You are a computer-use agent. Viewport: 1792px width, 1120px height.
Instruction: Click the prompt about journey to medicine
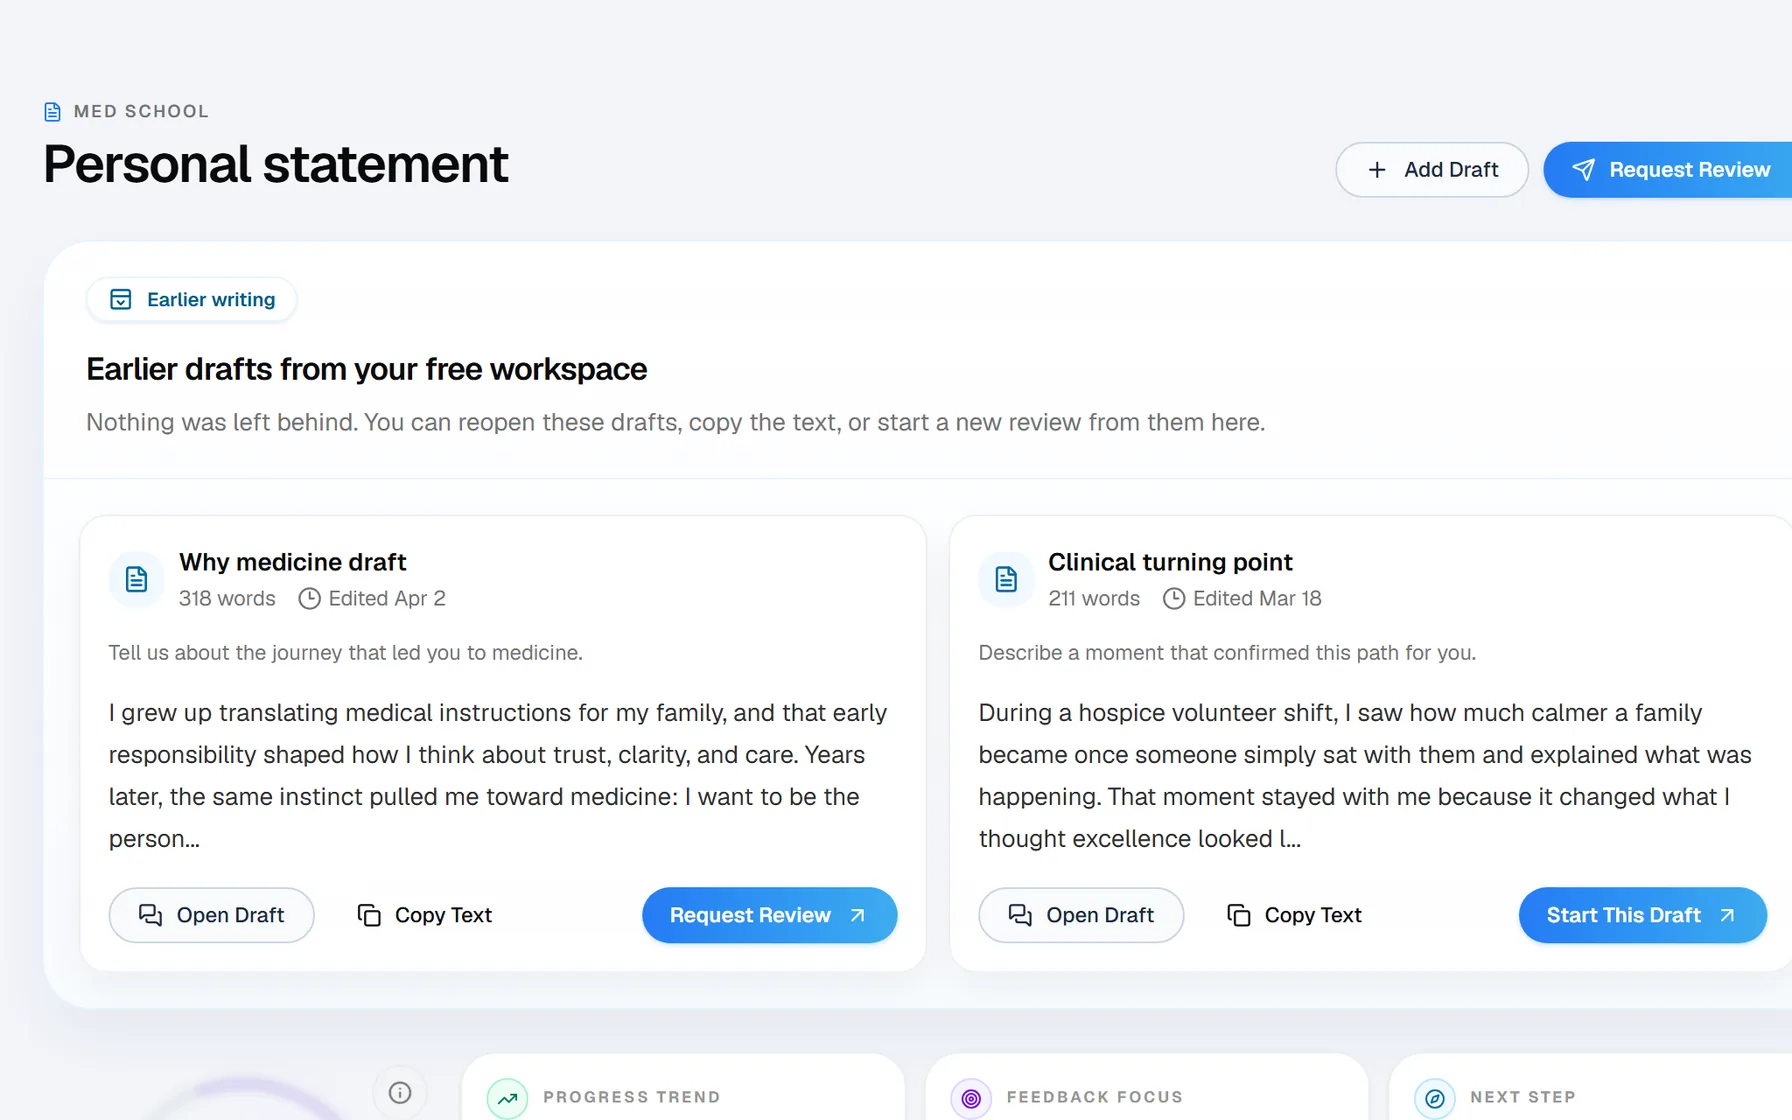345,653
